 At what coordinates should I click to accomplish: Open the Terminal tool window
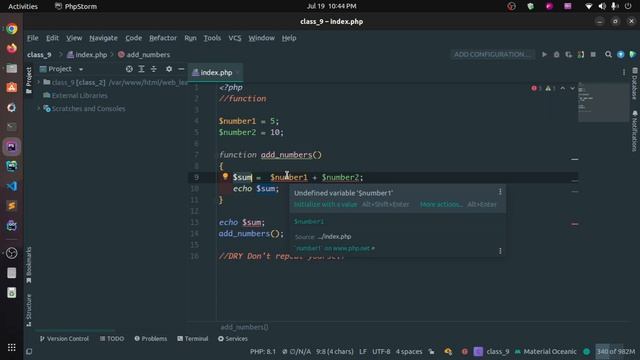pyautogui.click(x=193, y=339)
